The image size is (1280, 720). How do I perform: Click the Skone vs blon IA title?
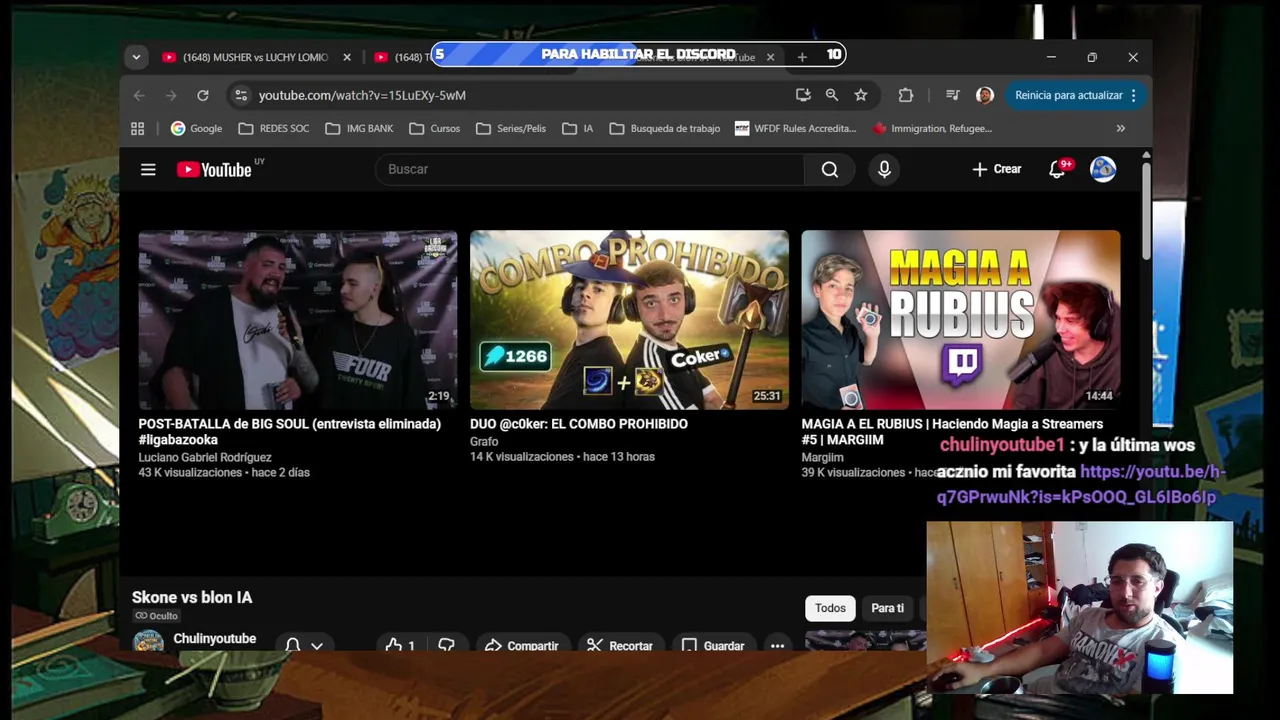click(192, 597)
